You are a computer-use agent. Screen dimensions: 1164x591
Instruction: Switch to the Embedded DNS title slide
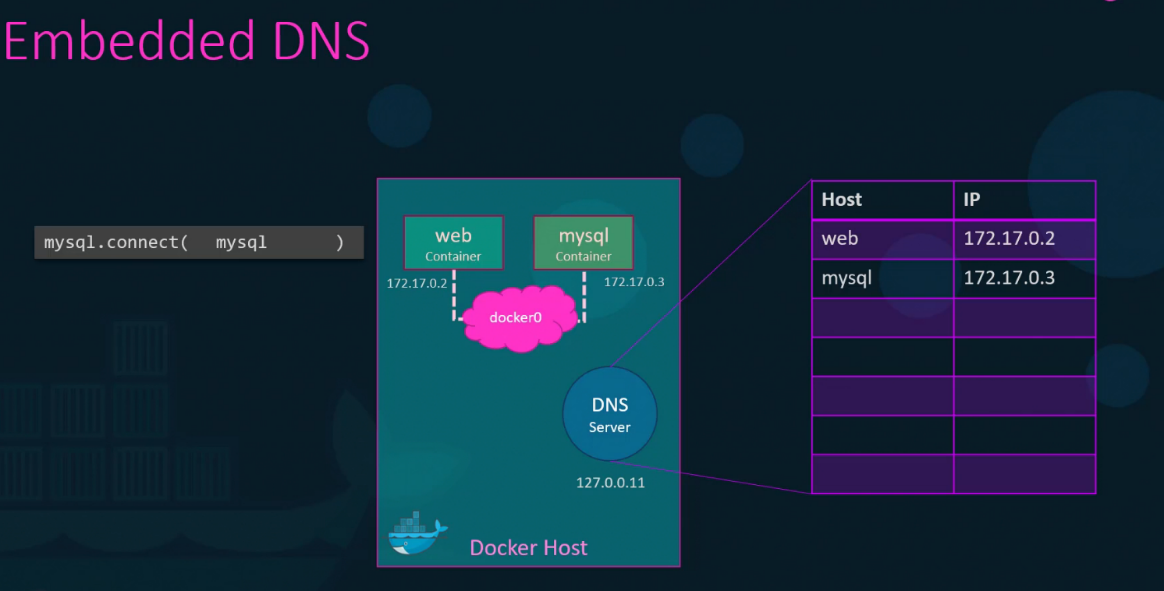click(186, 41)
